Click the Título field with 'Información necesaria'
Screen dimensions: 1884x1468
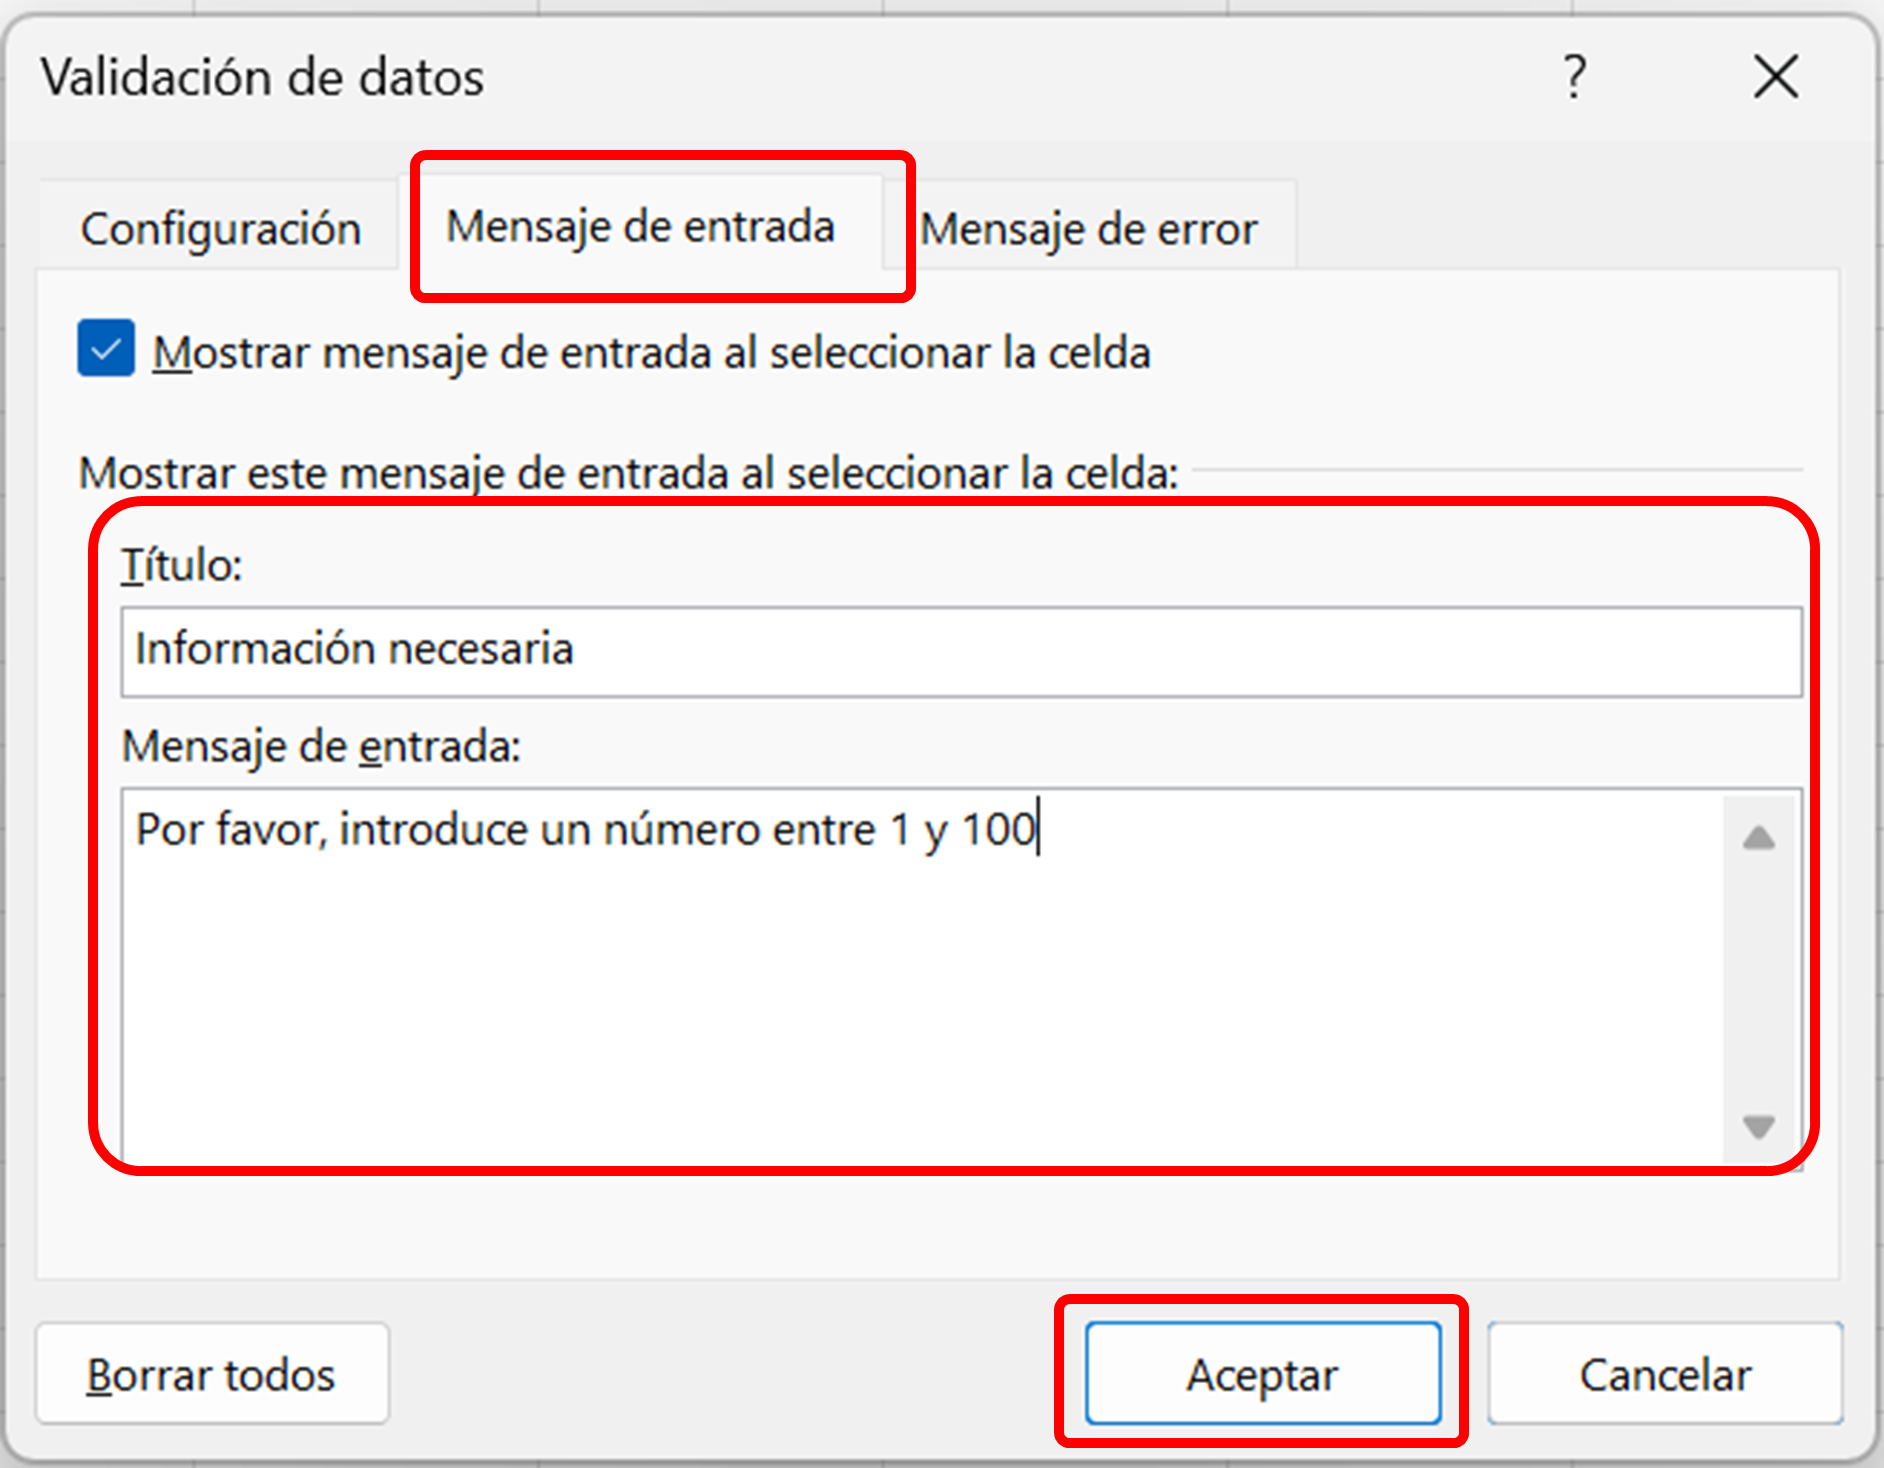pyautogui.click(x=960, y=650)
